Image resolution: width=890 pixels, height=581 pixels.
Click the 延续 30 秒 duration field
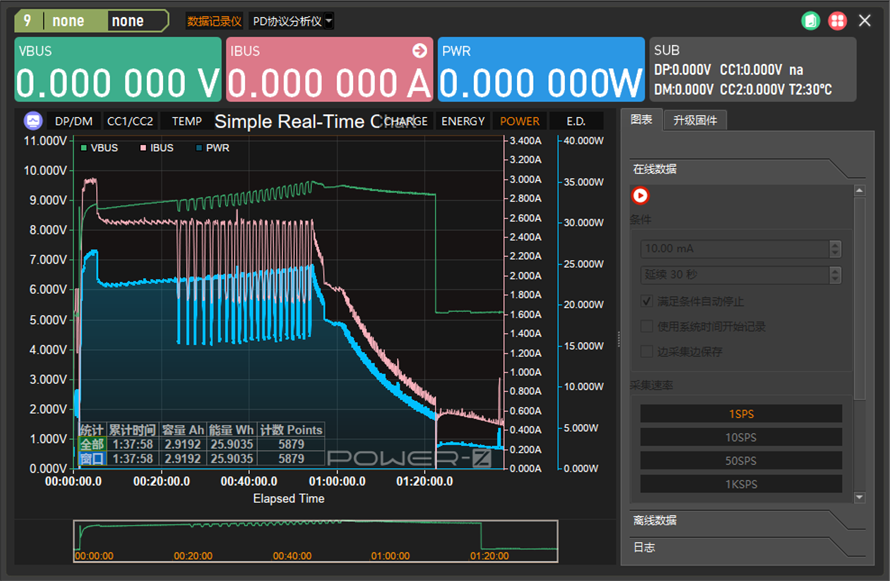(x=735, y=275)
